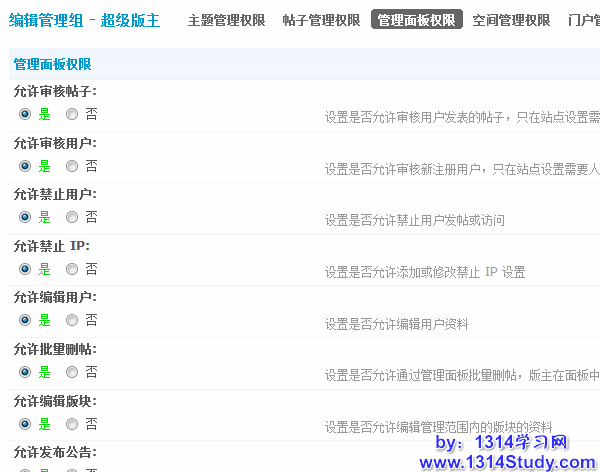600x472 pixels.
Task: Pick 是 under 允许禁止用户
Action: 25,217
